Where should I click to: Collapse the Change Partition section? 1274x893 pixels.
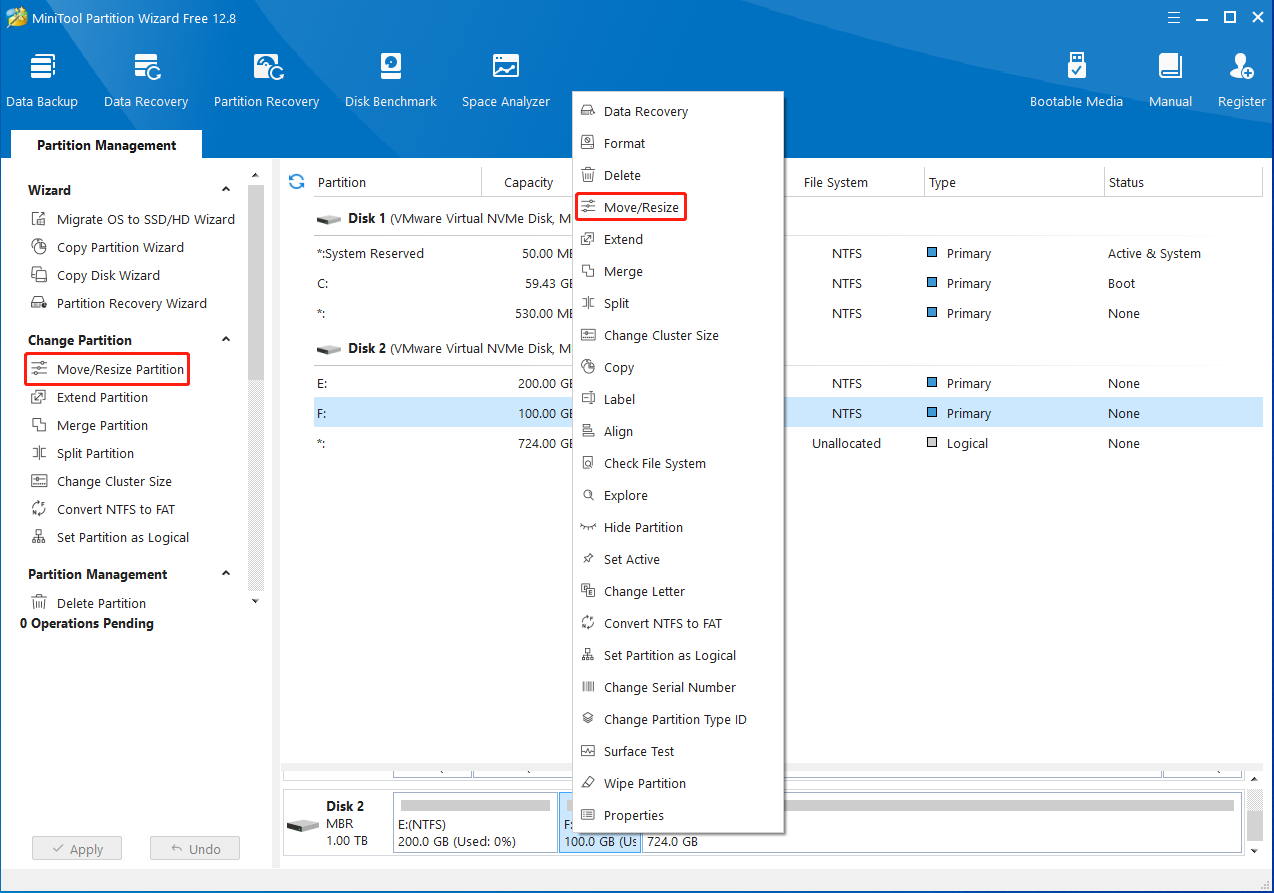point(226,339)
